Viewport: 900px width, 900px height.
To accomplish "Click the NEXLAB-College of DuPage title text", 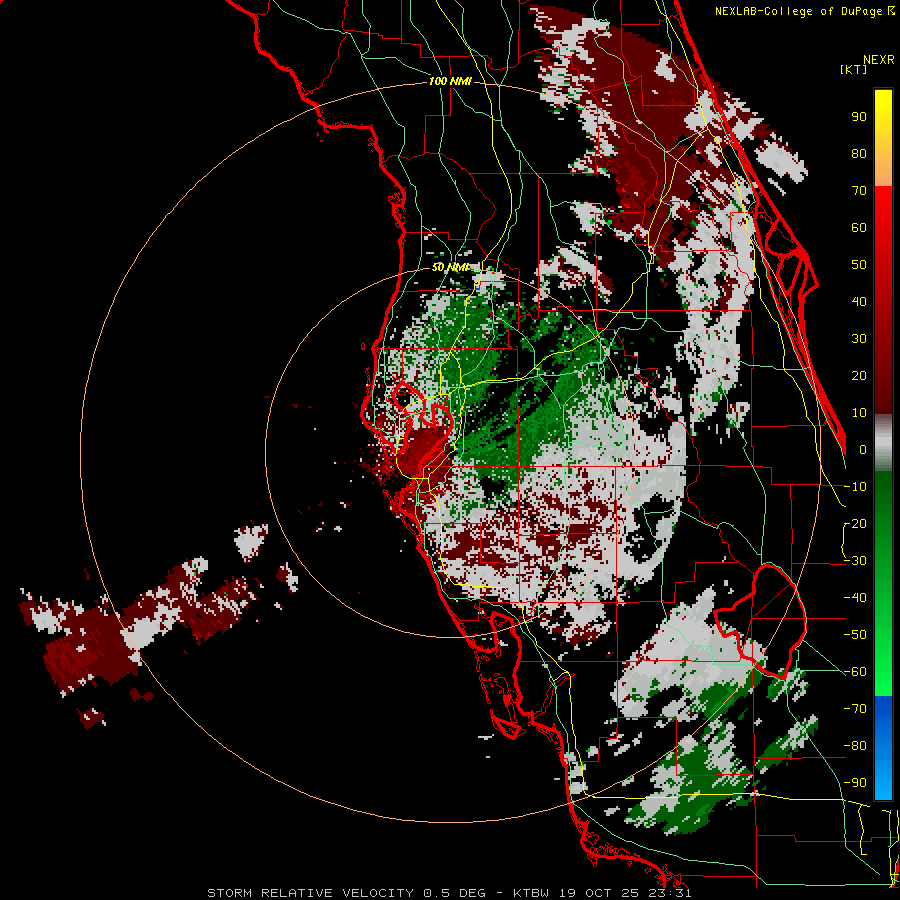I will pos(798,11).
